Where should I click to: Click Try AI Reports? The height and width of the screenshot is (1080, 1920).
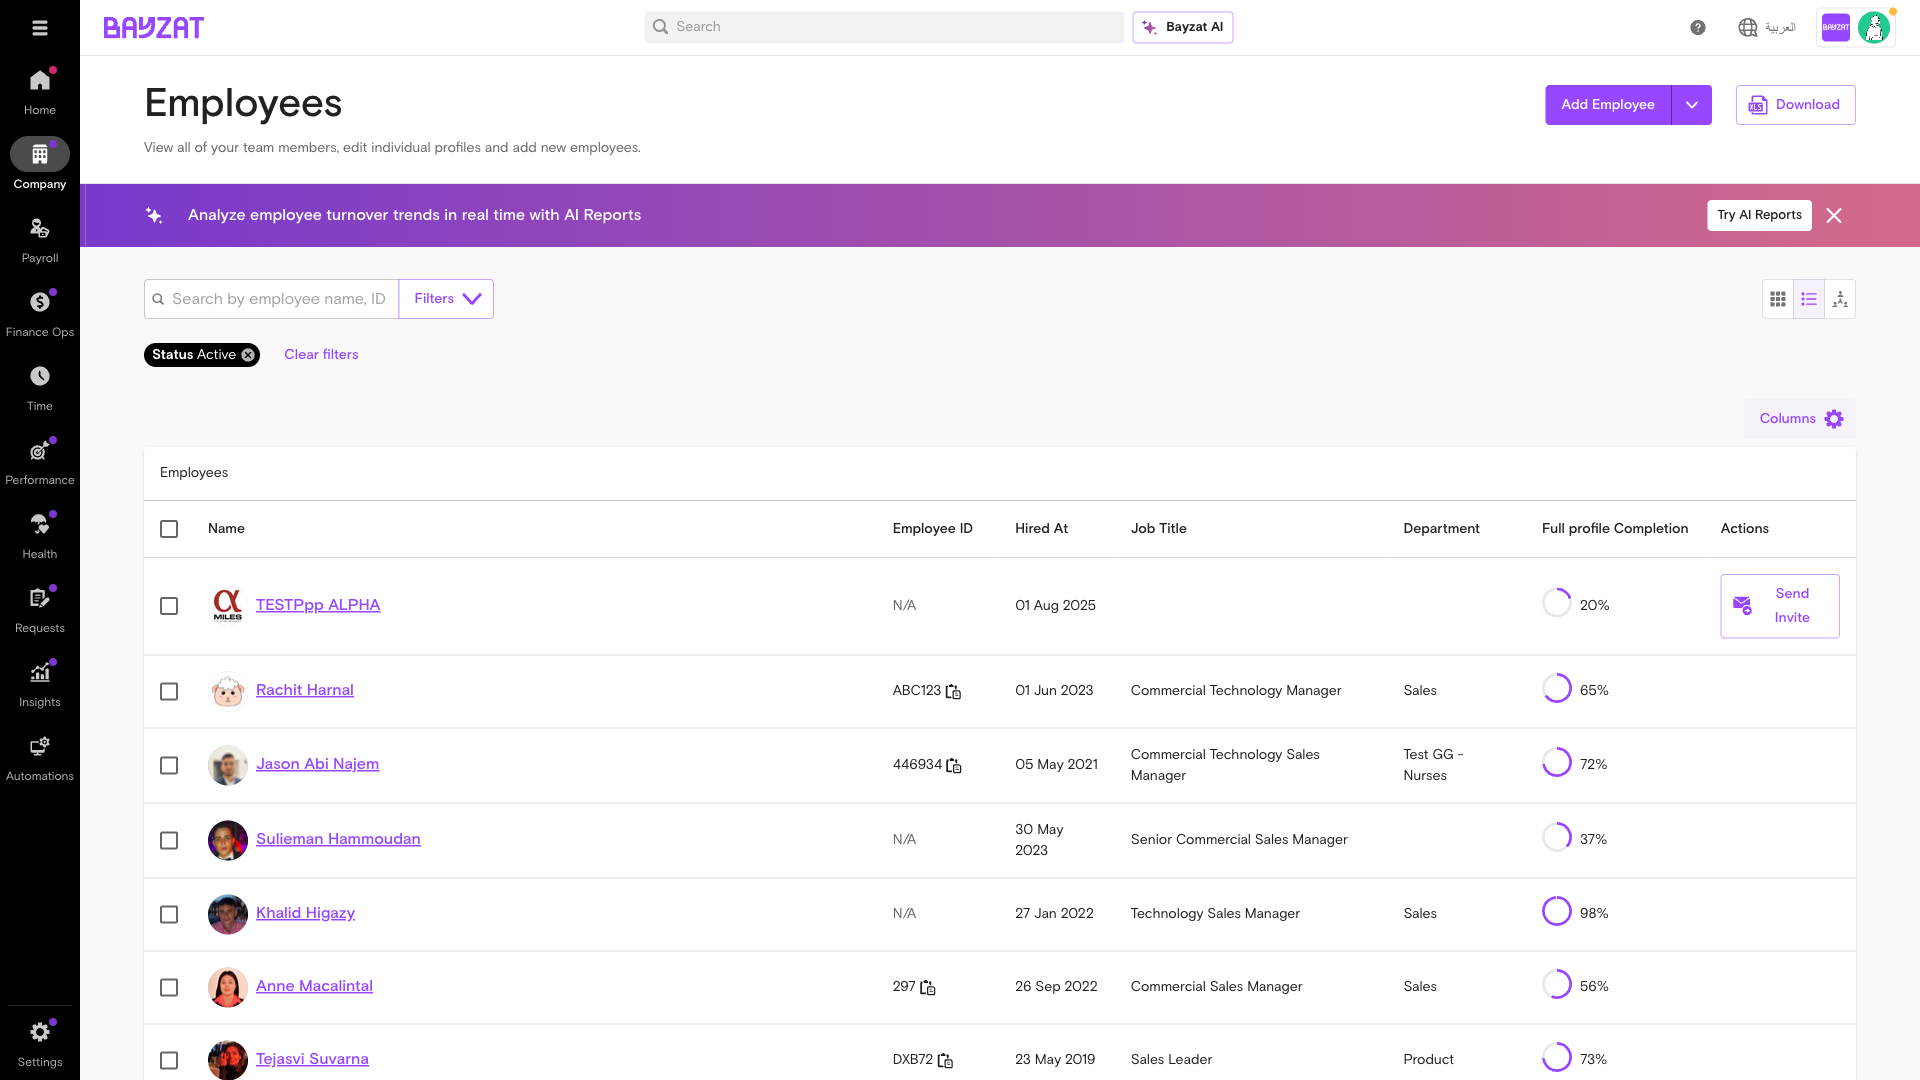coord(1759,215)
